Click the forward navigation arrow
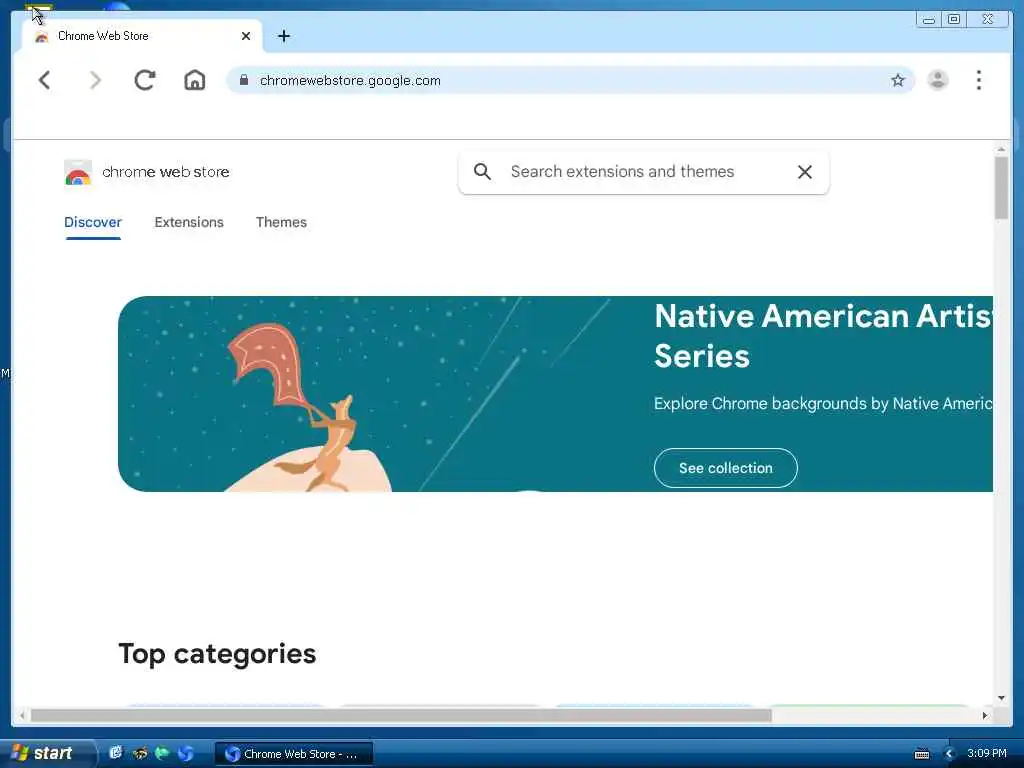The width and height of the screenshot is (1024, 768). click(x=95, y=80)
